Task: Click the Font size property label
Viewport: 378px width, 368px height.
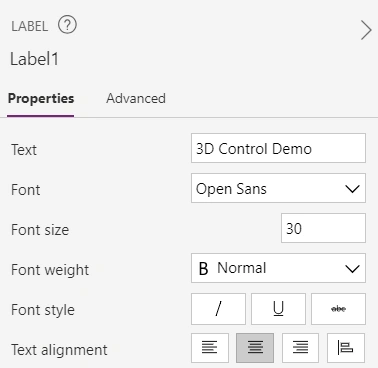Action: [x=40, y=230]
